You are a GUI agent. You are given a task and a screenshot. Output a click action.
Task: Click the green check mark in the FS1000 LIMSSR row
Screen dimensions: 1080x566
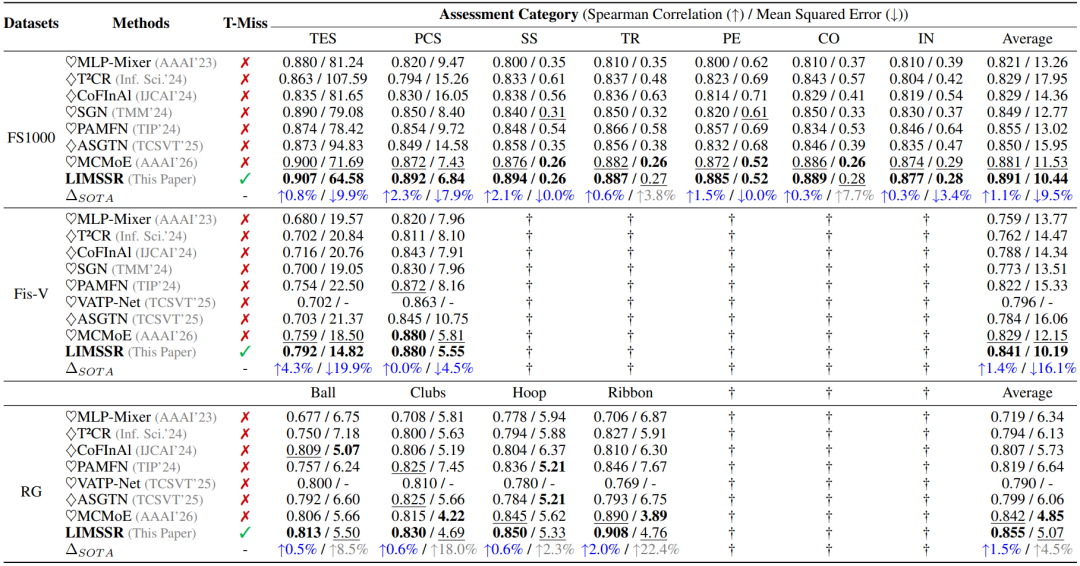(x=245, y=179)
